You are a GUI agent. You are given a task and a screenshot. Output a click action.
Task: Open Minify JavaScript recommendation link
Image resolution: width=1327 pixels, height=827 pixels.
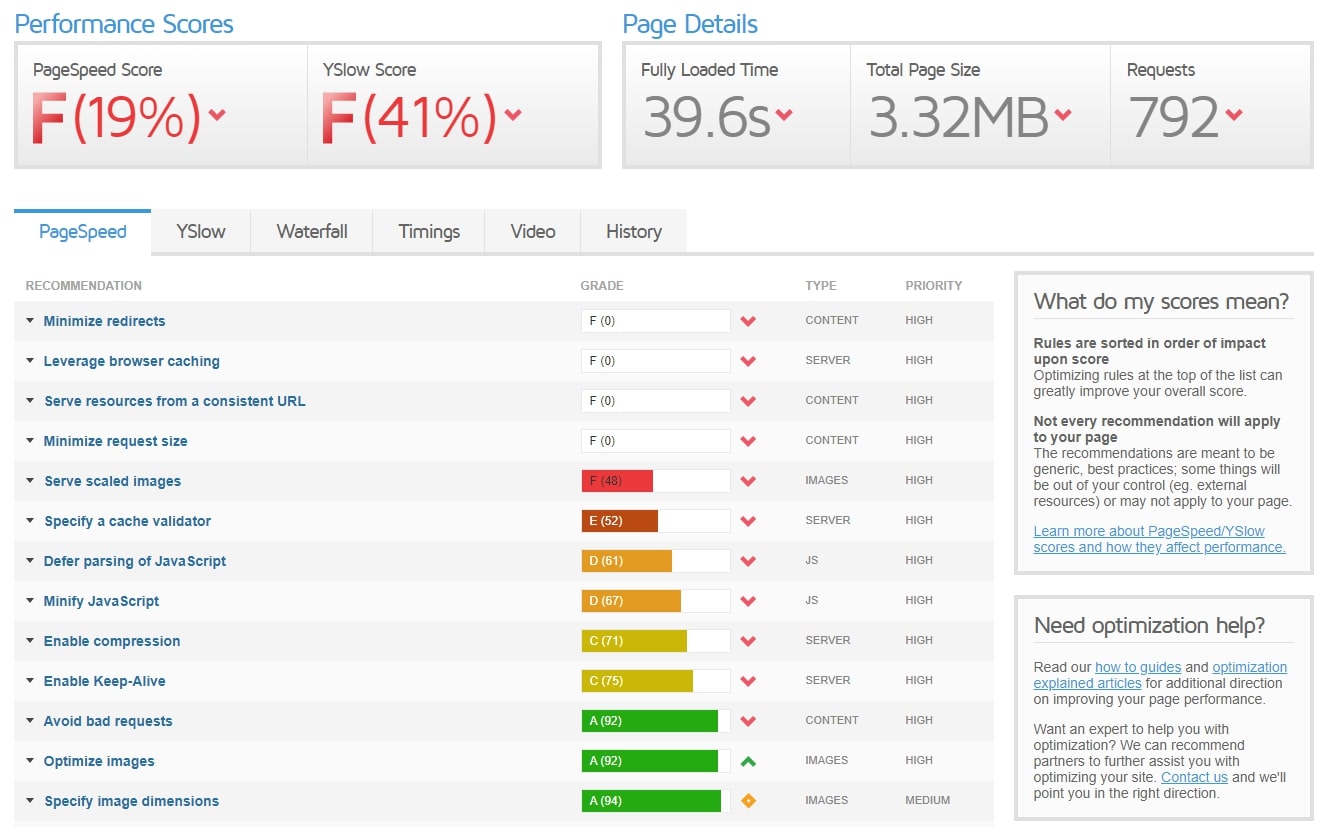coord(101,601)
